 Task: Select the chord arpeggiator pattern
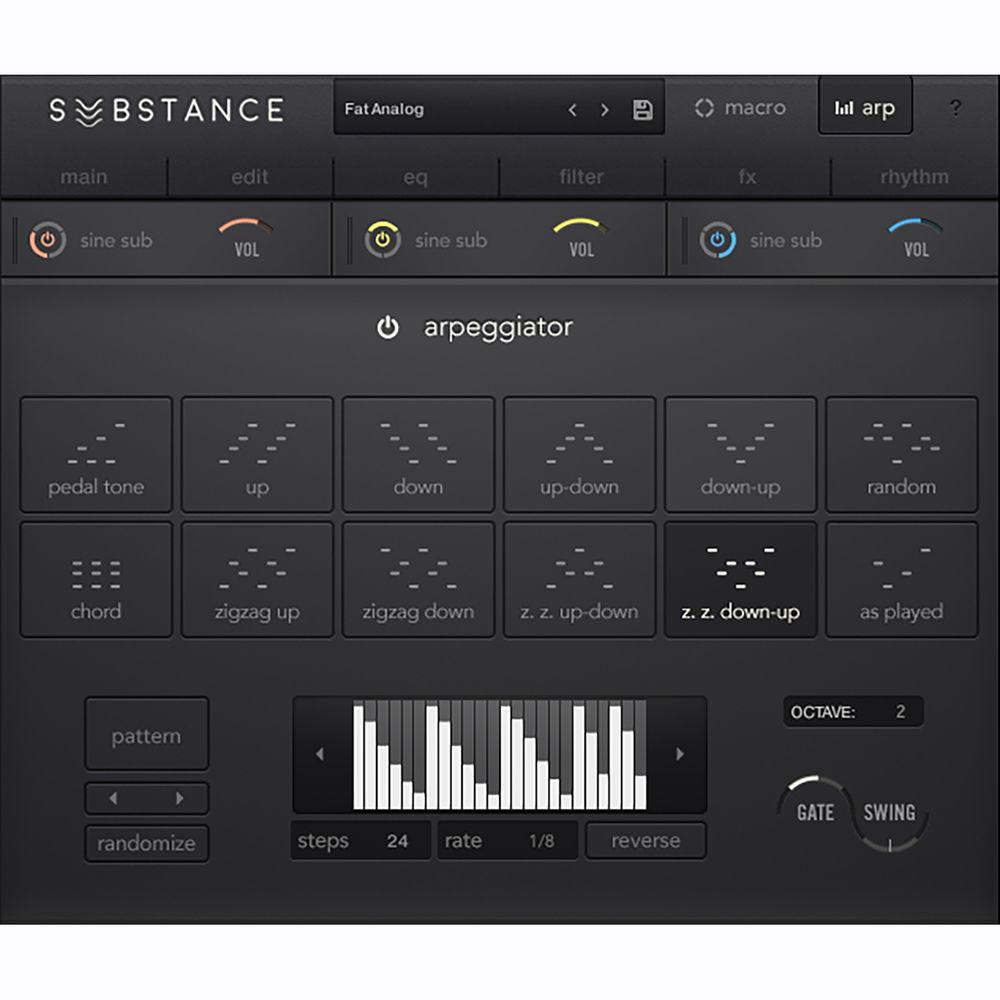tap(96, 579)
